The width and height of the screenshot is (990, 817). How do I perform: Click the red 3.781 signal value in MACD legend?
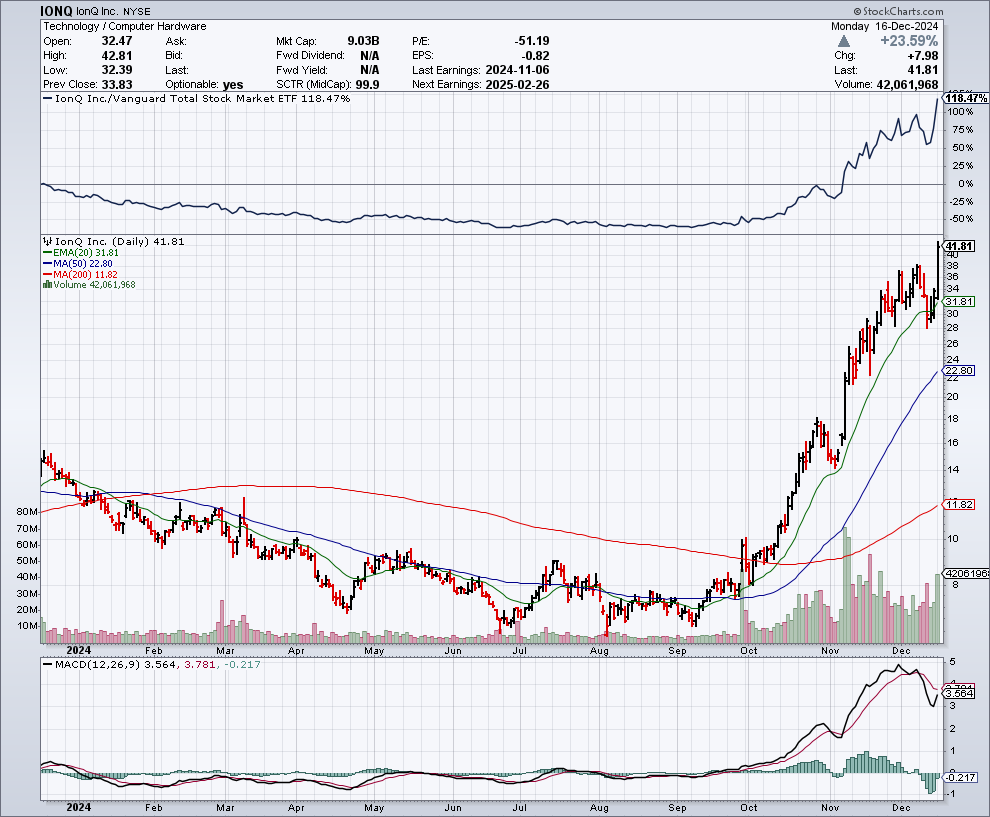(x=199, y=664)
